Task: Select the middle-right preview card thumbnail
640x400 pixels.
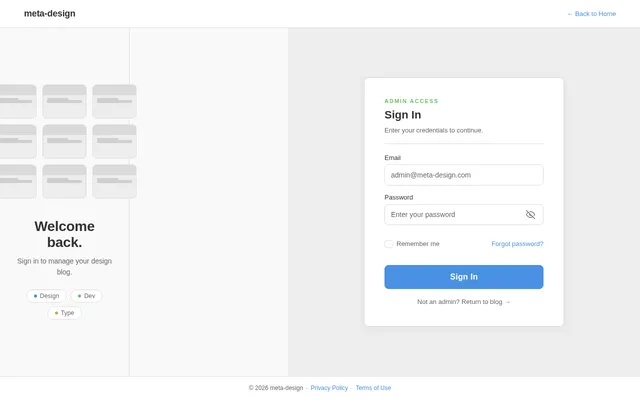Action: click(x=114, y=141)
